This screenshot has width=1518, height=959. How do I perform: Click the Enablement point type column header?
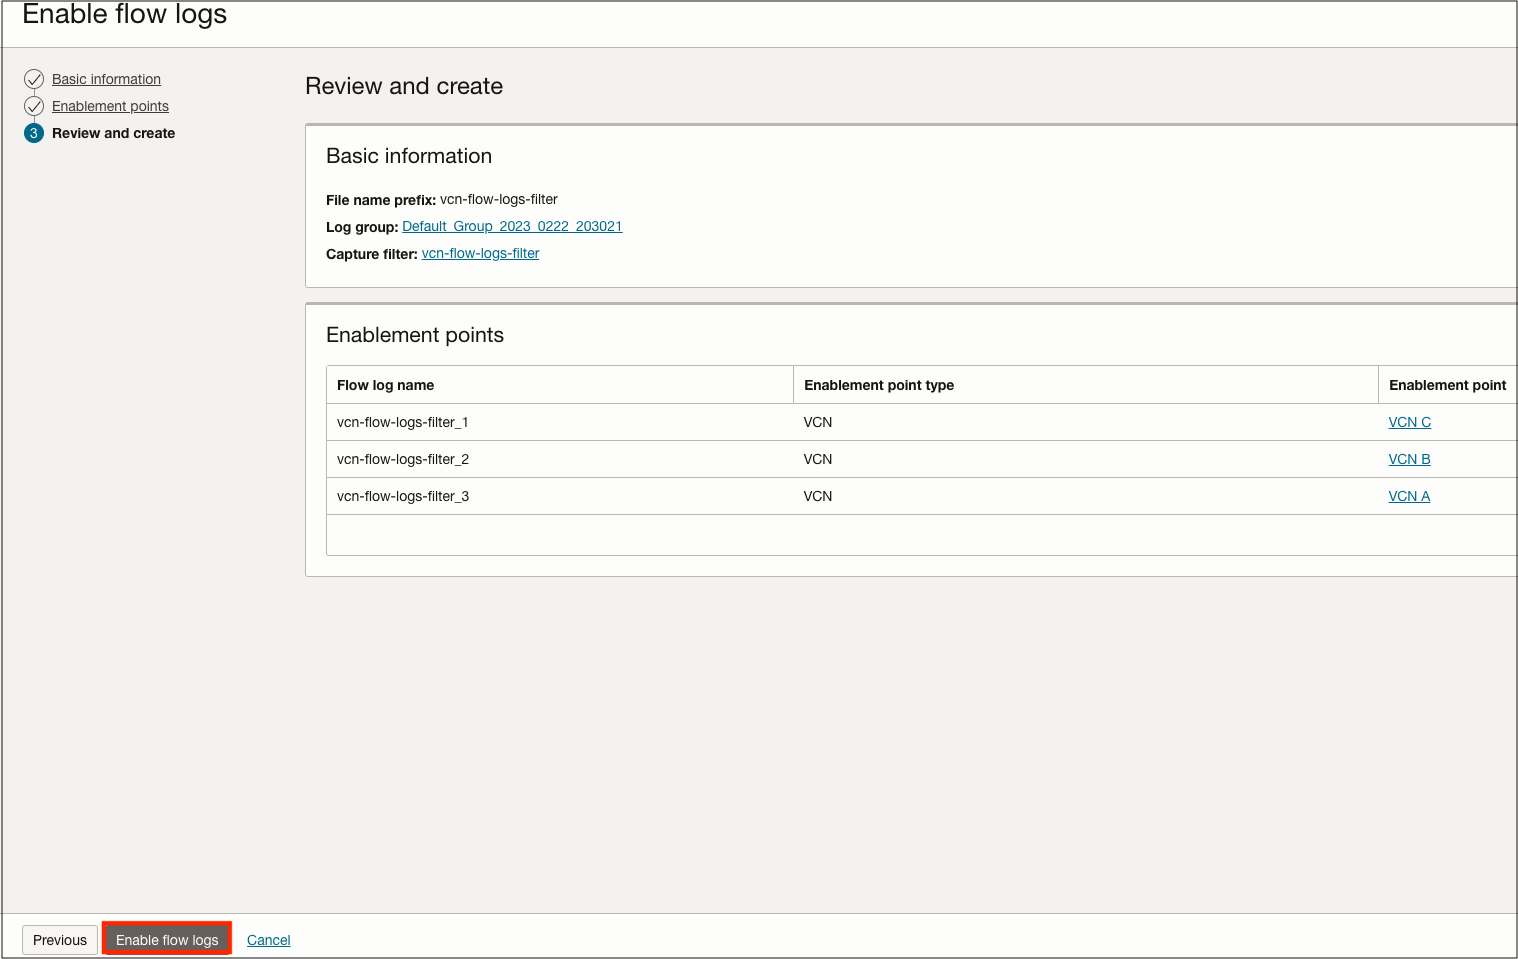pyautogui.click(x=878, y=385)
